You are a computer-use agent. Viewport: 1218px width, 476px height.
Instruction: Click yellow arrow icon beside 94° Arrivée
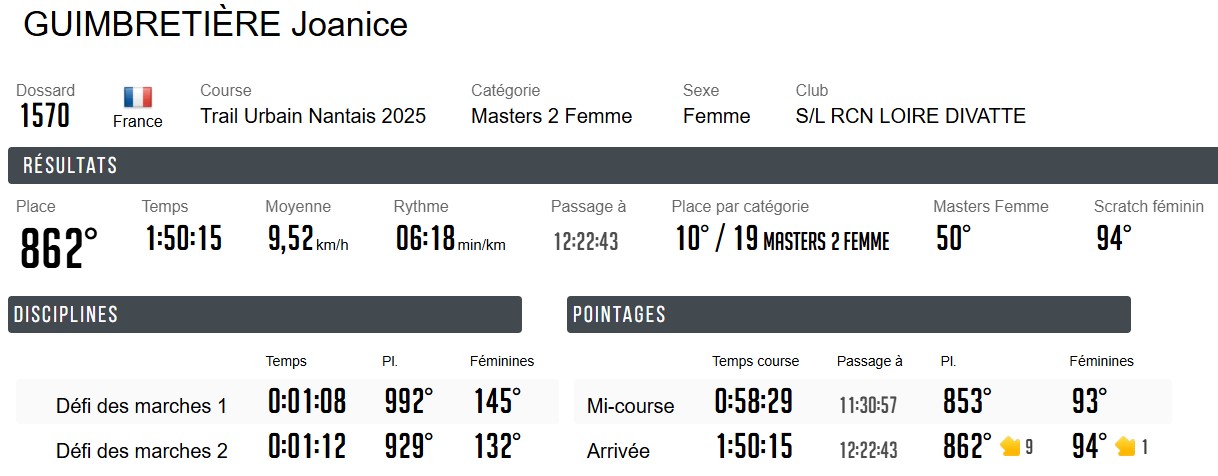coord(1125,446)
